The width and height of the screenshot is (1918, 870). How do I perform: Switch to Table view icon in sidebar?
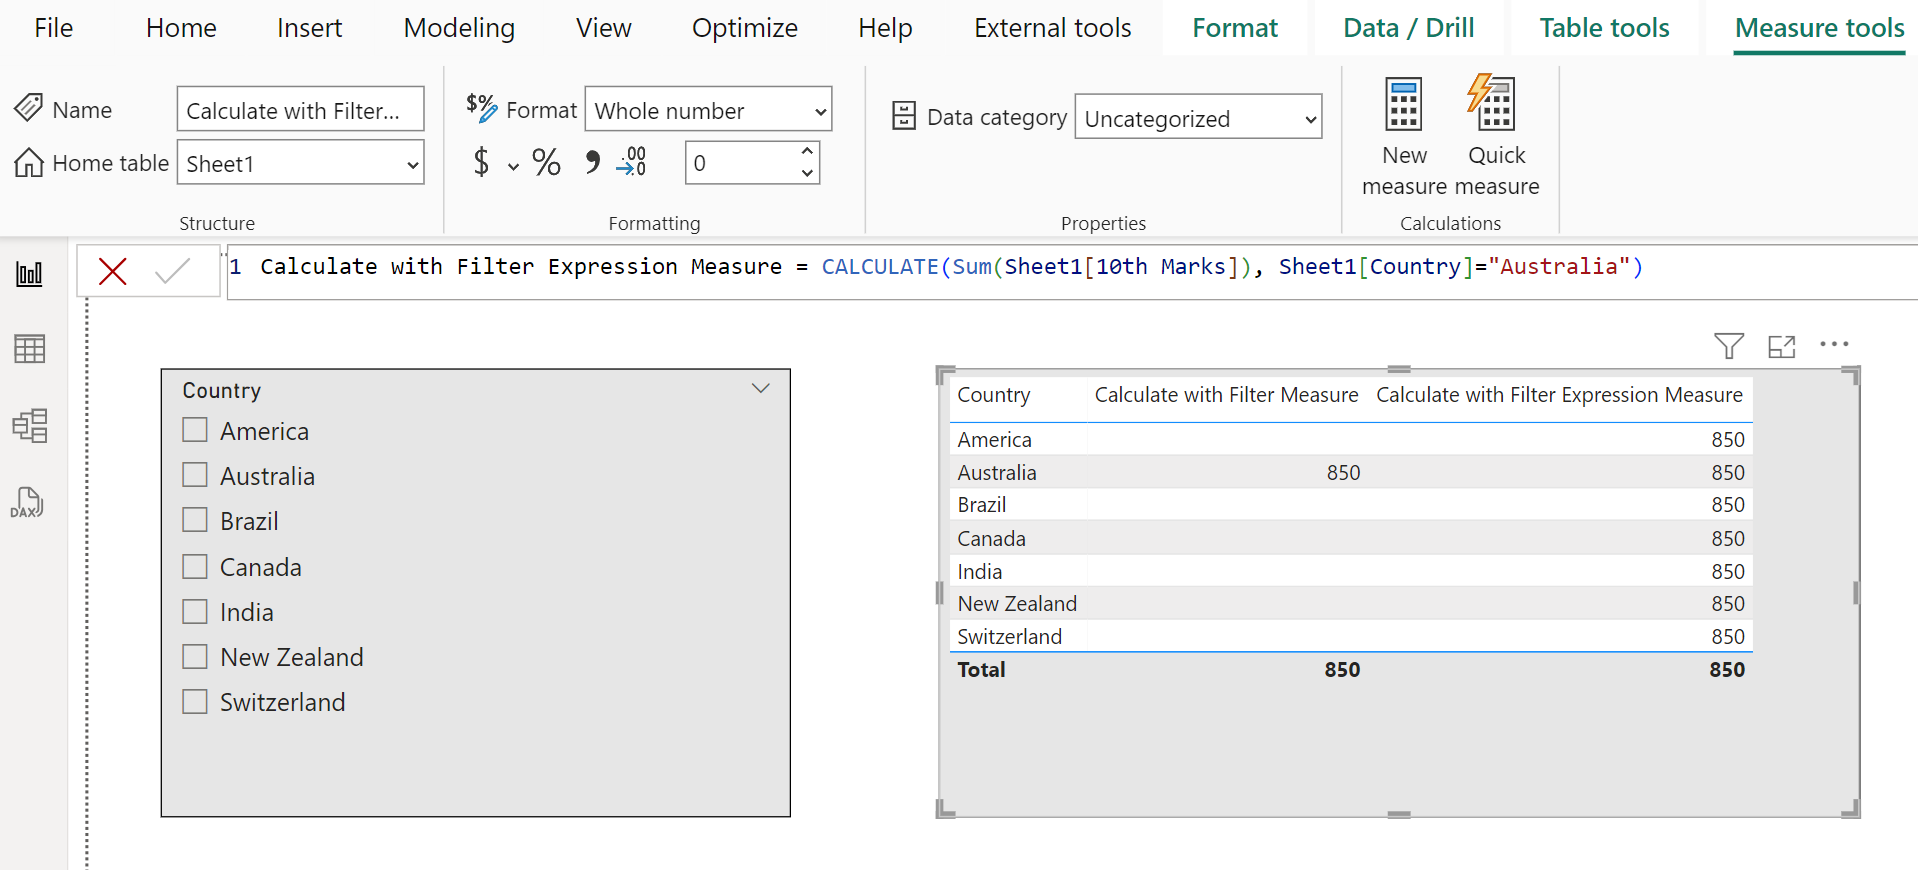(x=29, y=349)
